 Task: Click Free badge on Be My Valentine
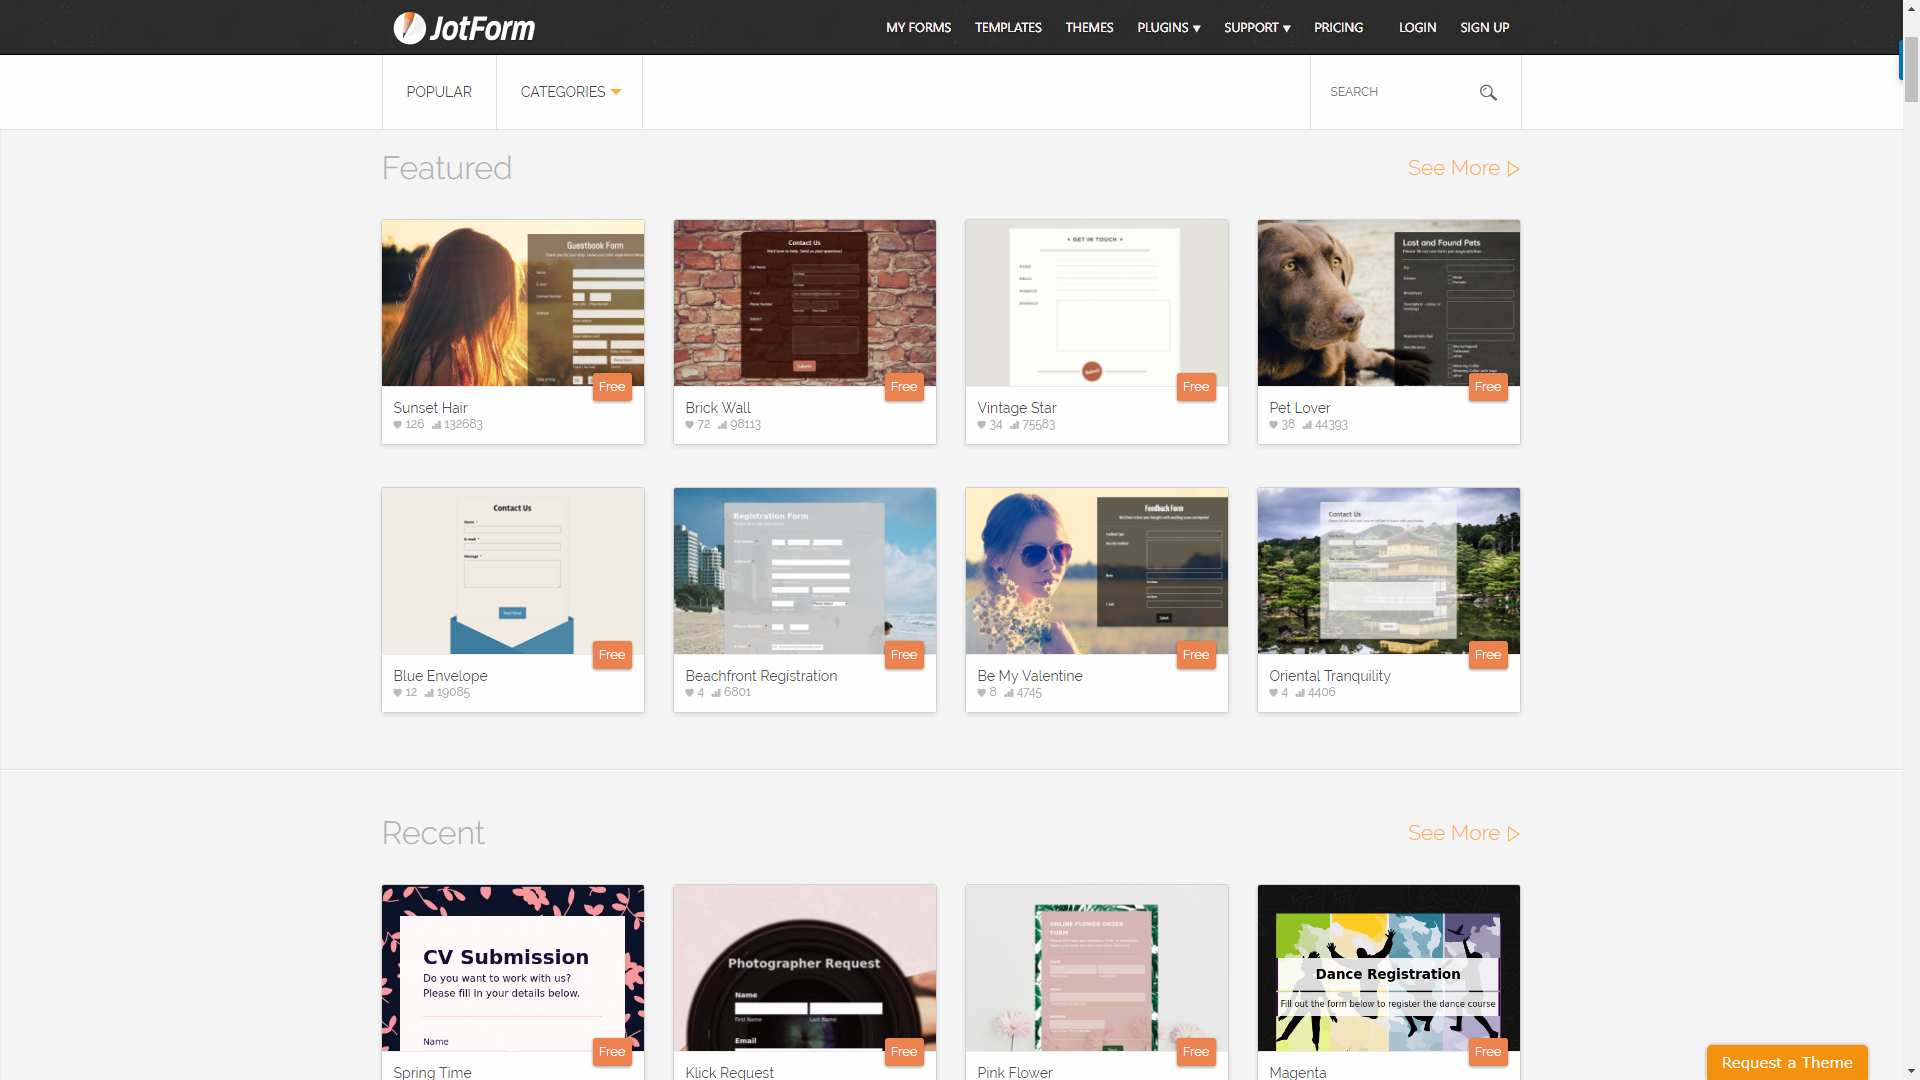(1196, 655)
